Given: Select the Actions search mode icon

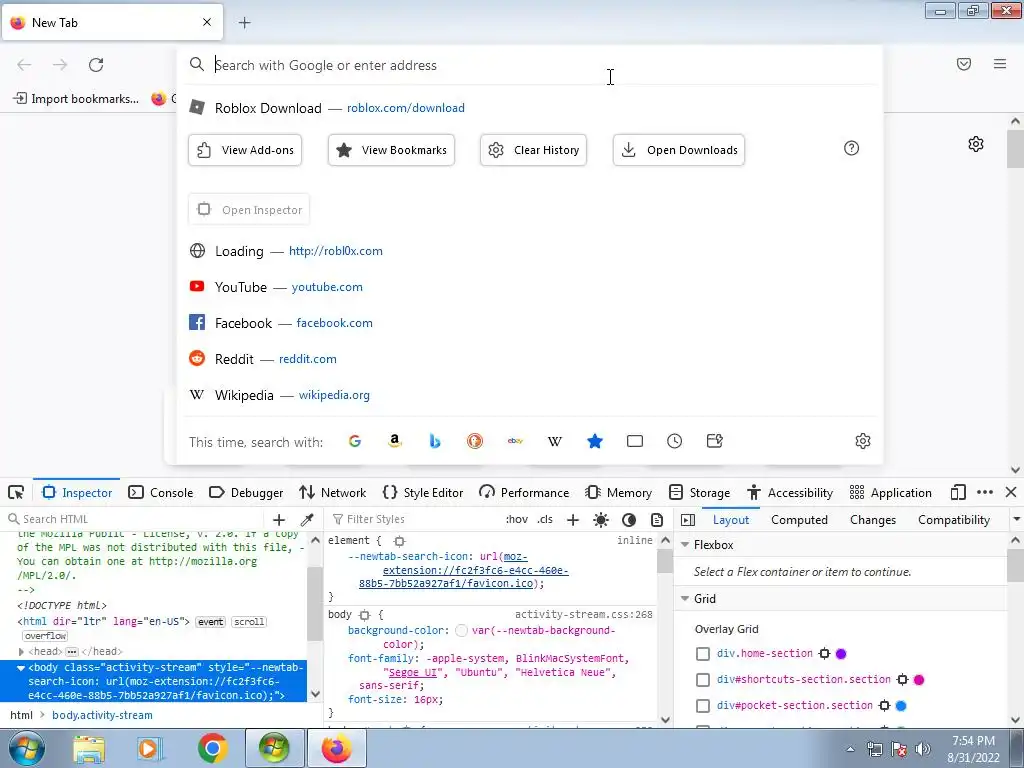Looking at the screenshot, I should tap(714, 441).
